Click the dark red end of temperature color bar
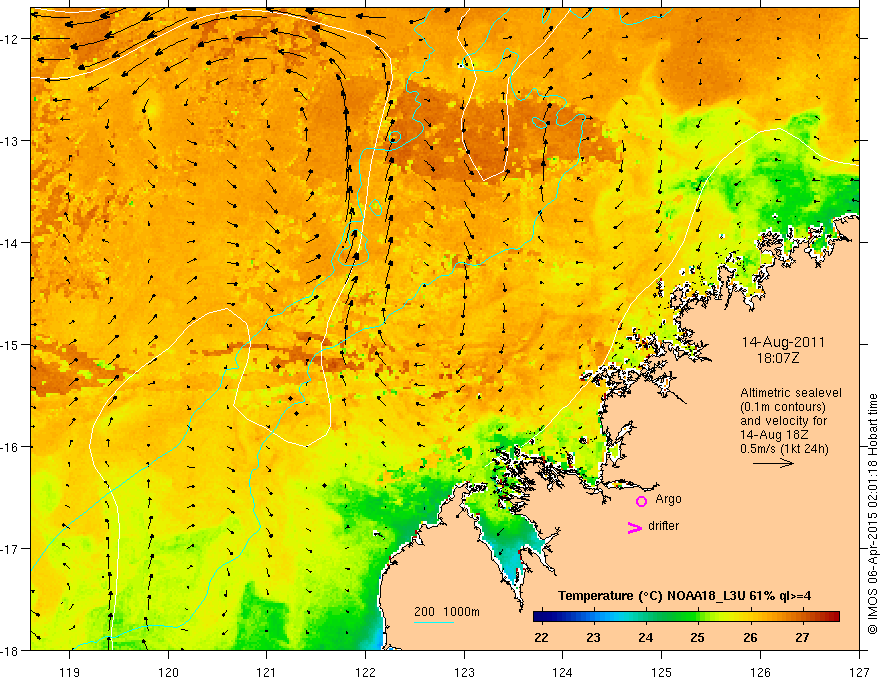Viewport: 880px width, 680px height. click(833, 617)
